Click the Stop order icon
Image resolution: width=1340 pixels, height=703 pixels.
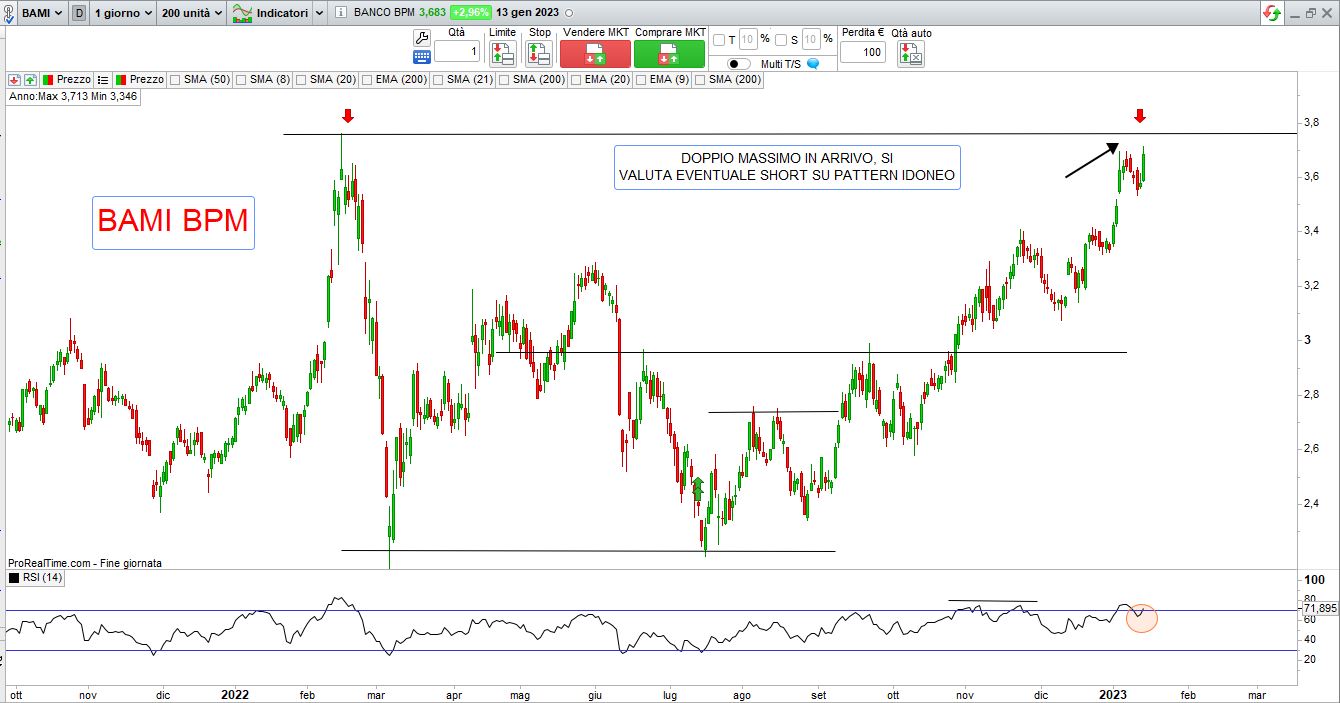click(x=539, y=54)
